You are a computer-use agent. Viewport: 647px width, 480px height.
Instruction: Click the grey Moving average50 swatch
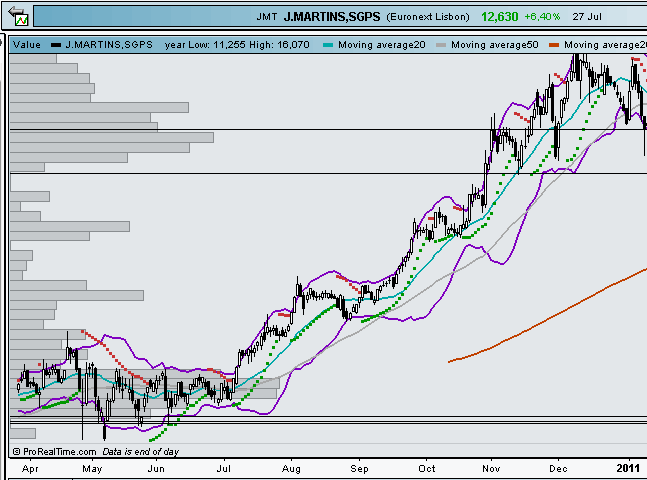coord(441,45)
